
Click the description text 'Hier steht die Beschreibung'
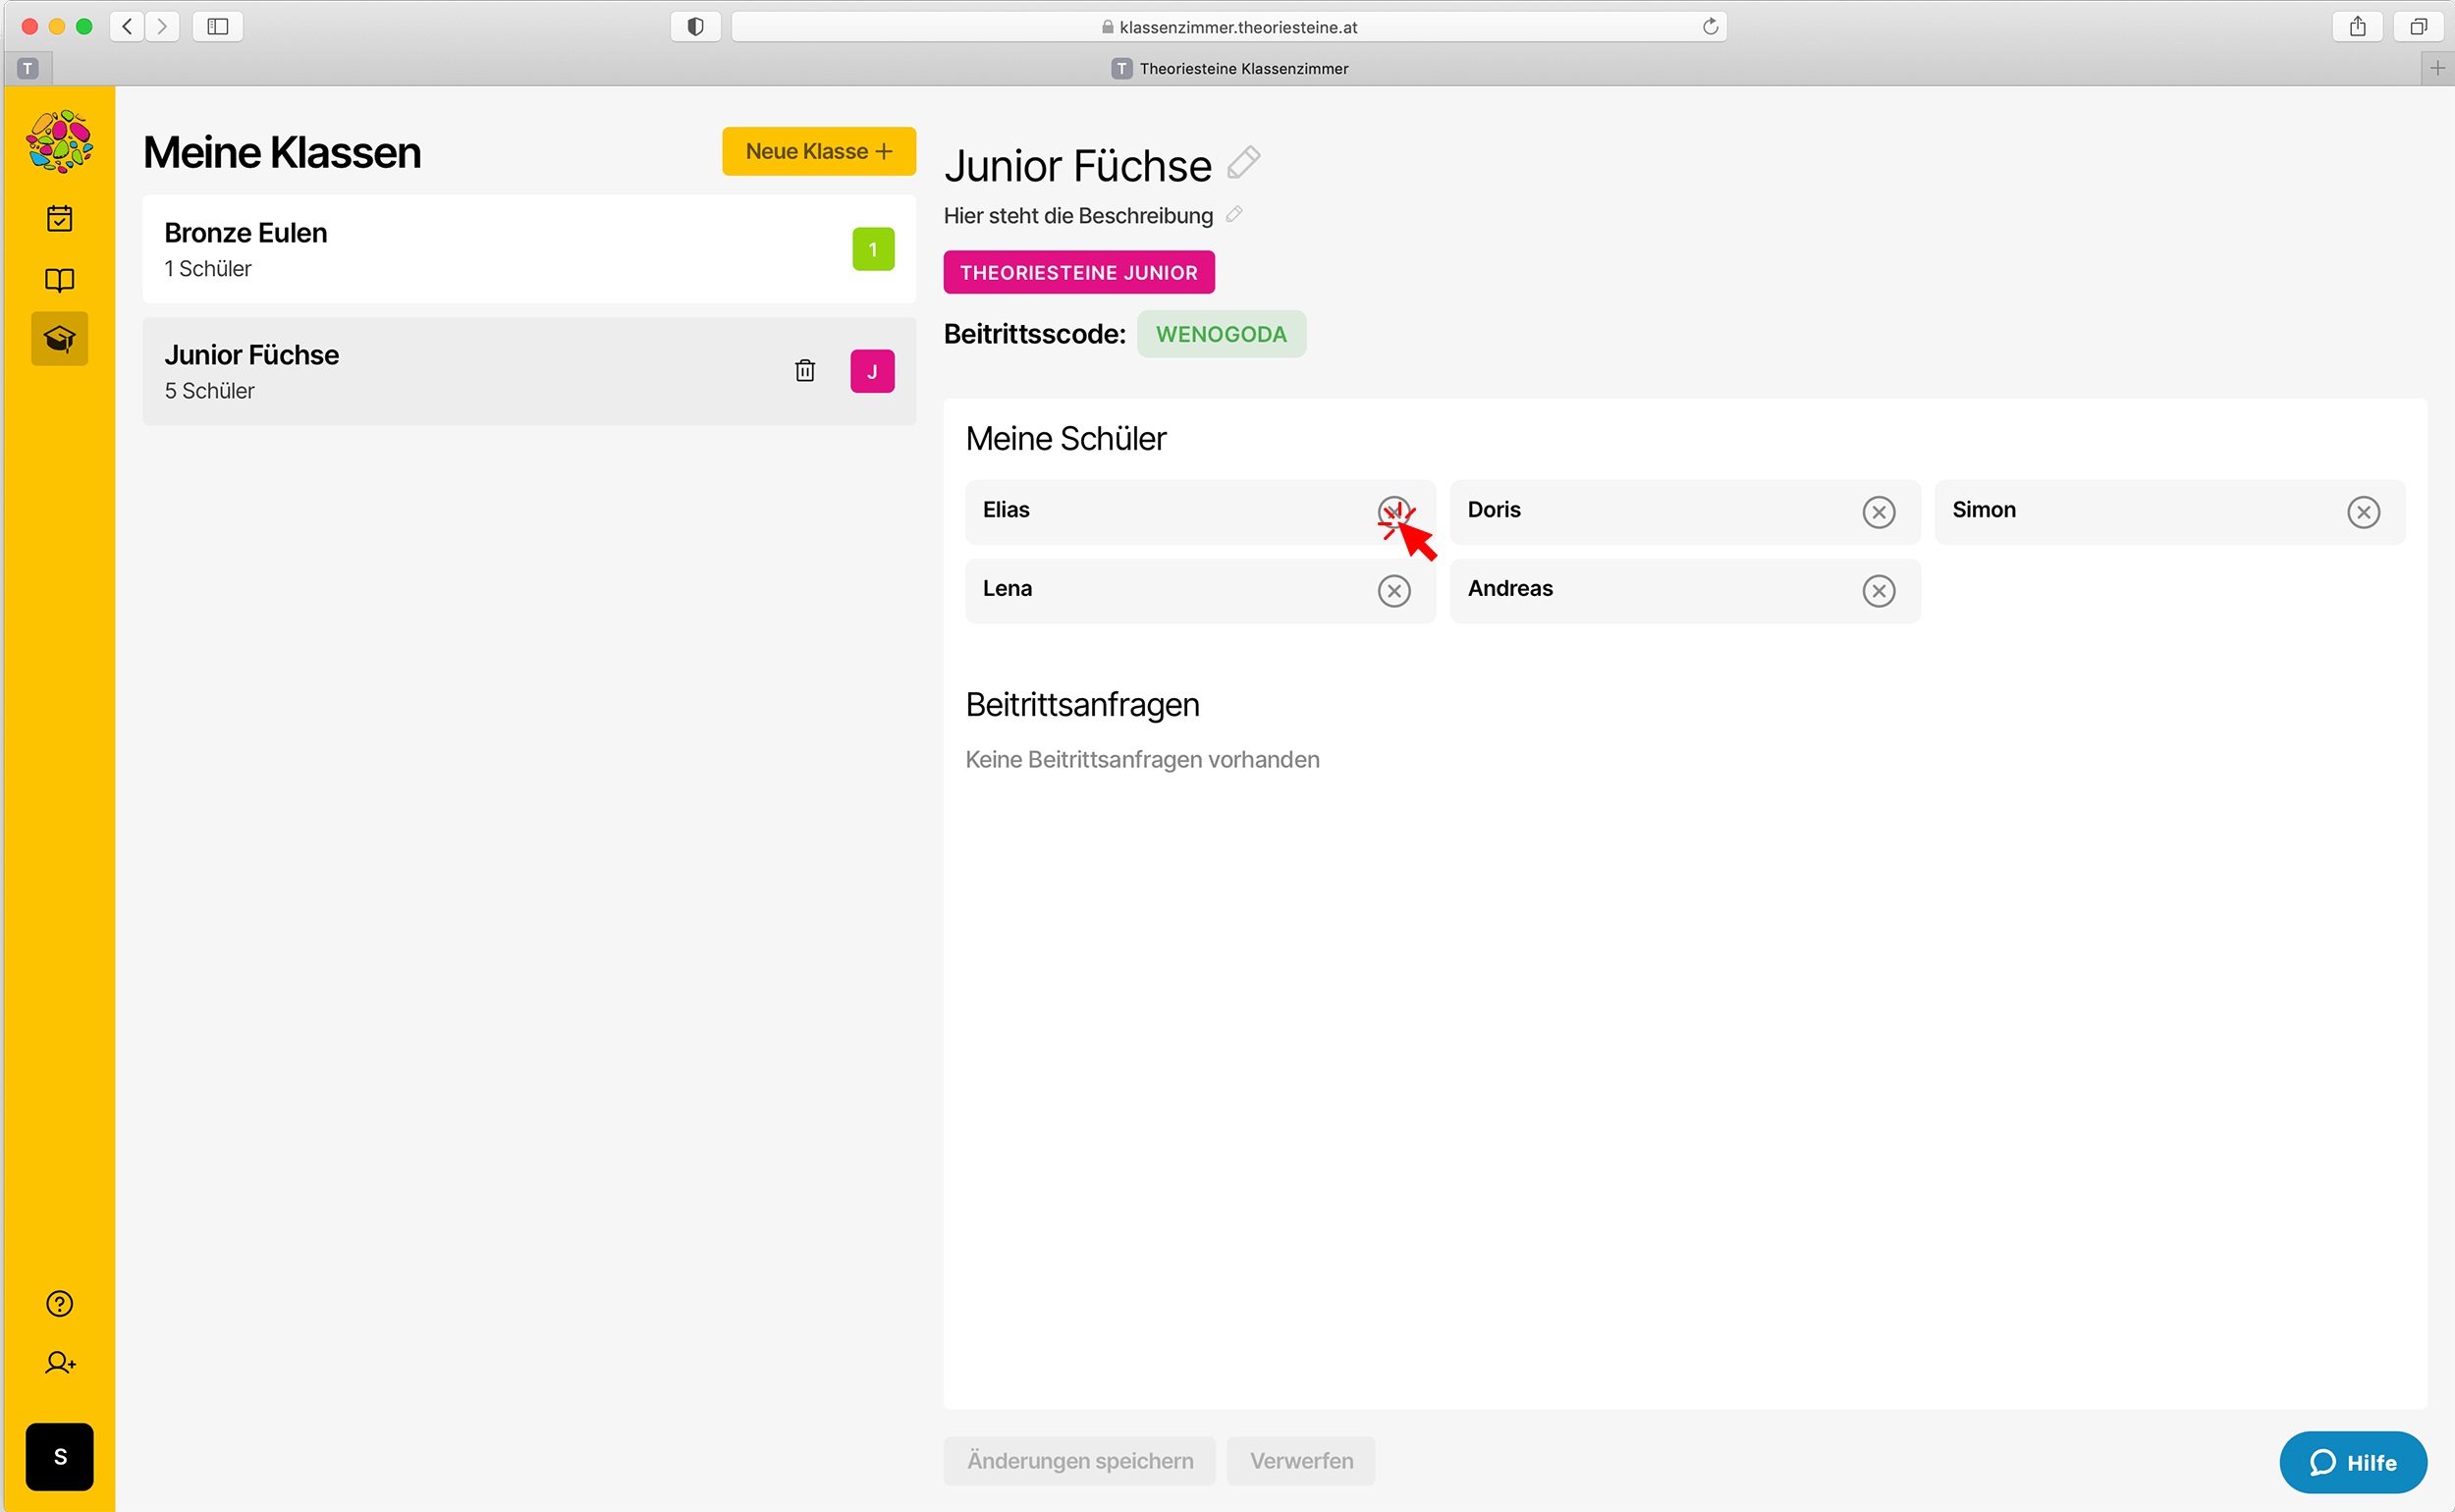[x=1078, y=215]
